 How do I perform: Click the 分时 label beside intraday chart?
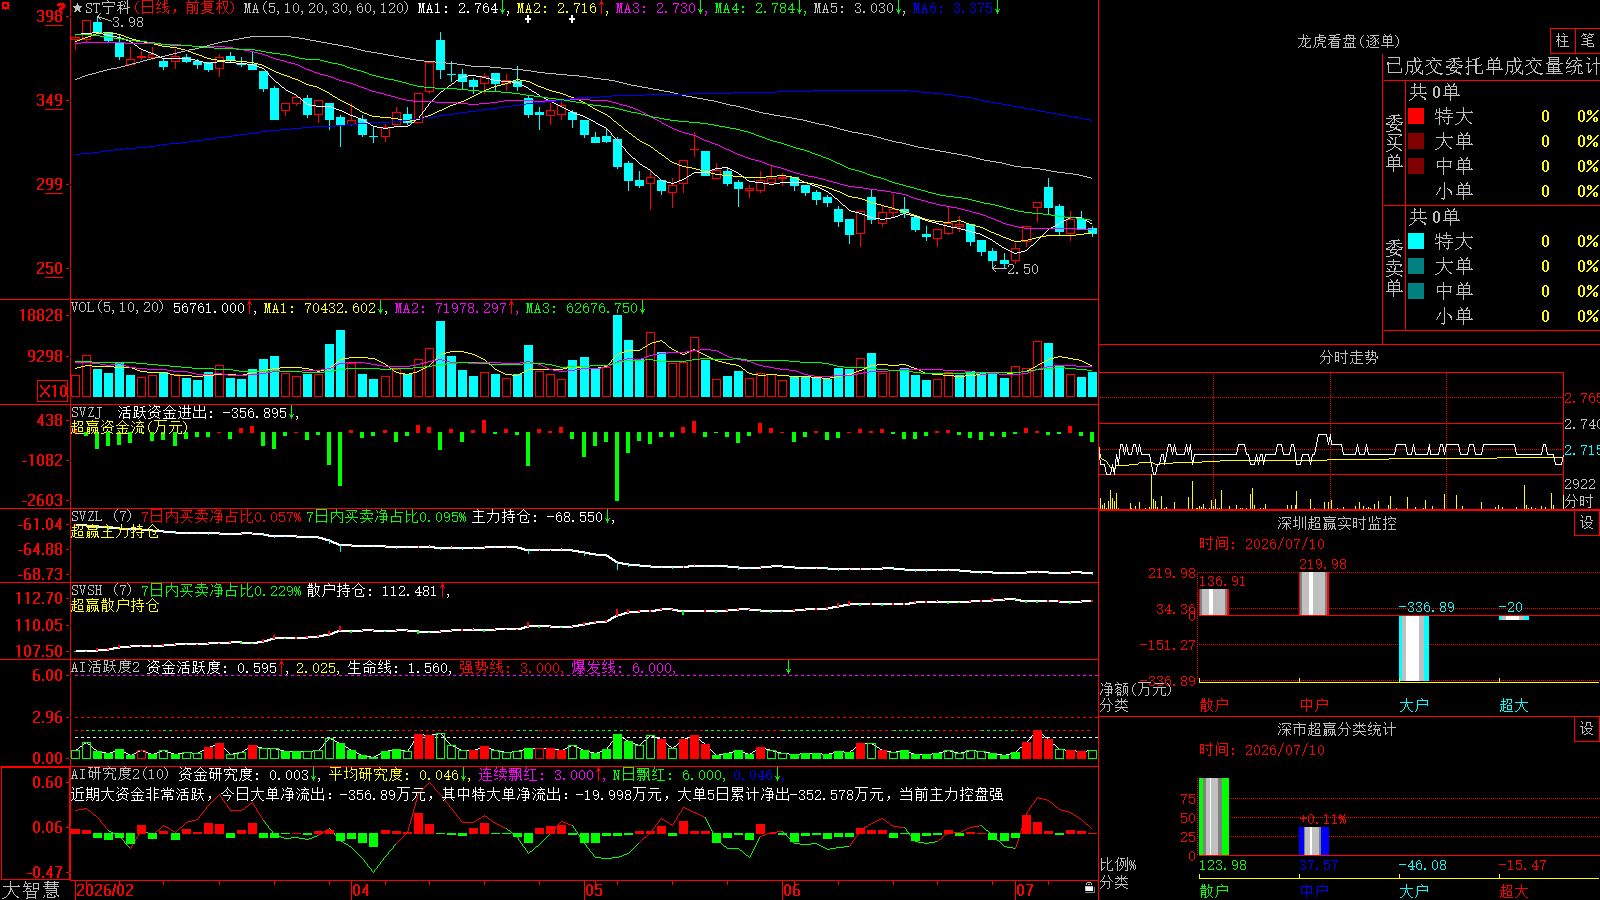(1578, 501)
